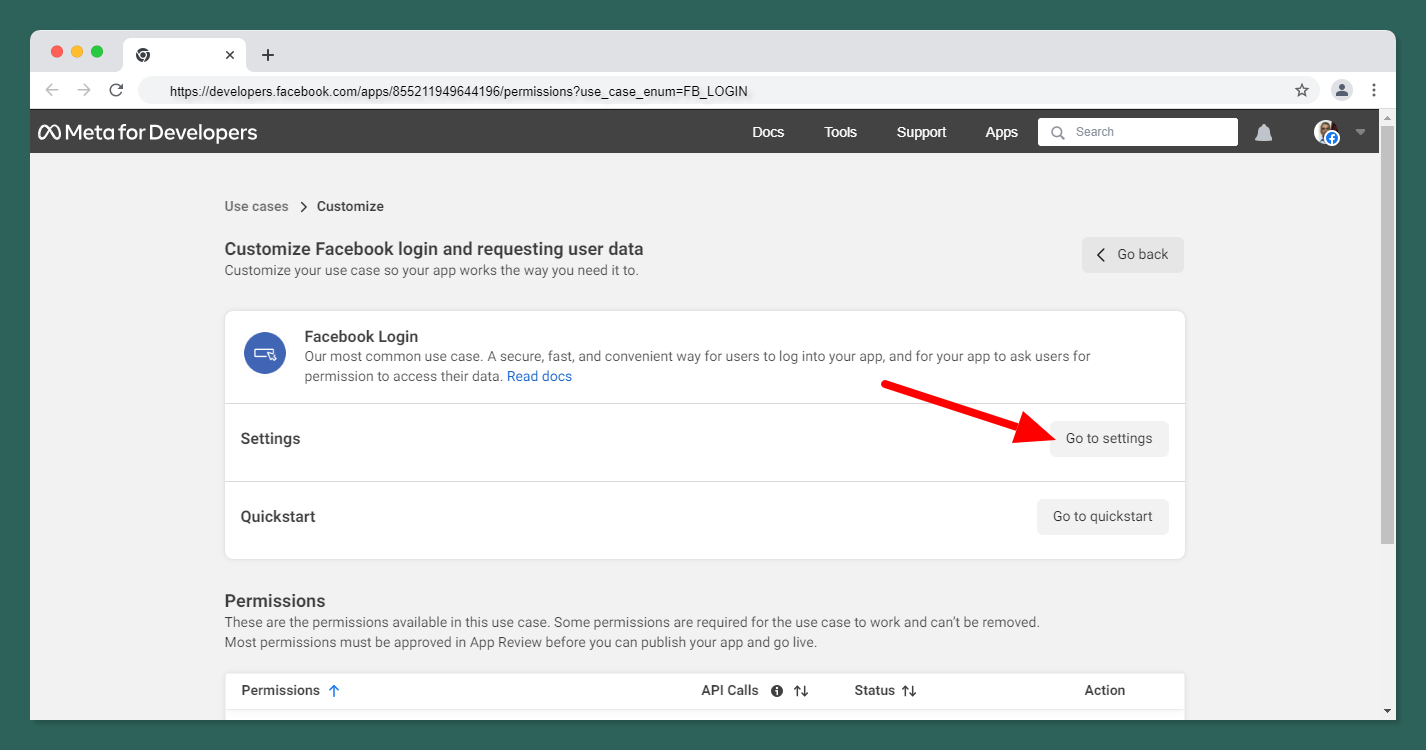The height and width of the screenshot is (750, 1426).
Task: Open the Docs menu
Action: click(768, 132)
